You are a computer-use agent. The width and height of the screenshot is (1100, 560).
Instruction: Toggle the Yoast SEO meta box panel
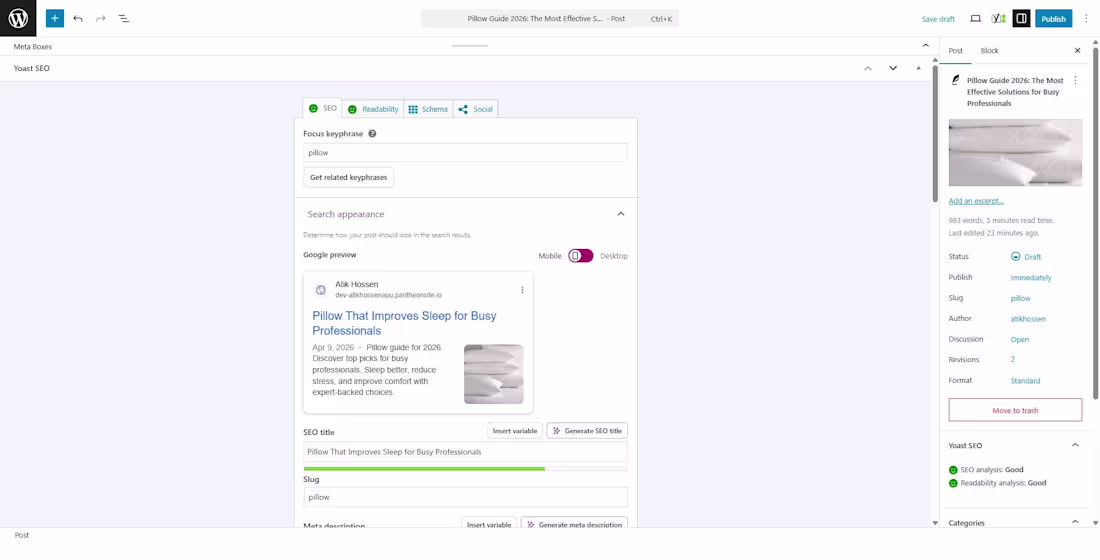click(918, 68)
